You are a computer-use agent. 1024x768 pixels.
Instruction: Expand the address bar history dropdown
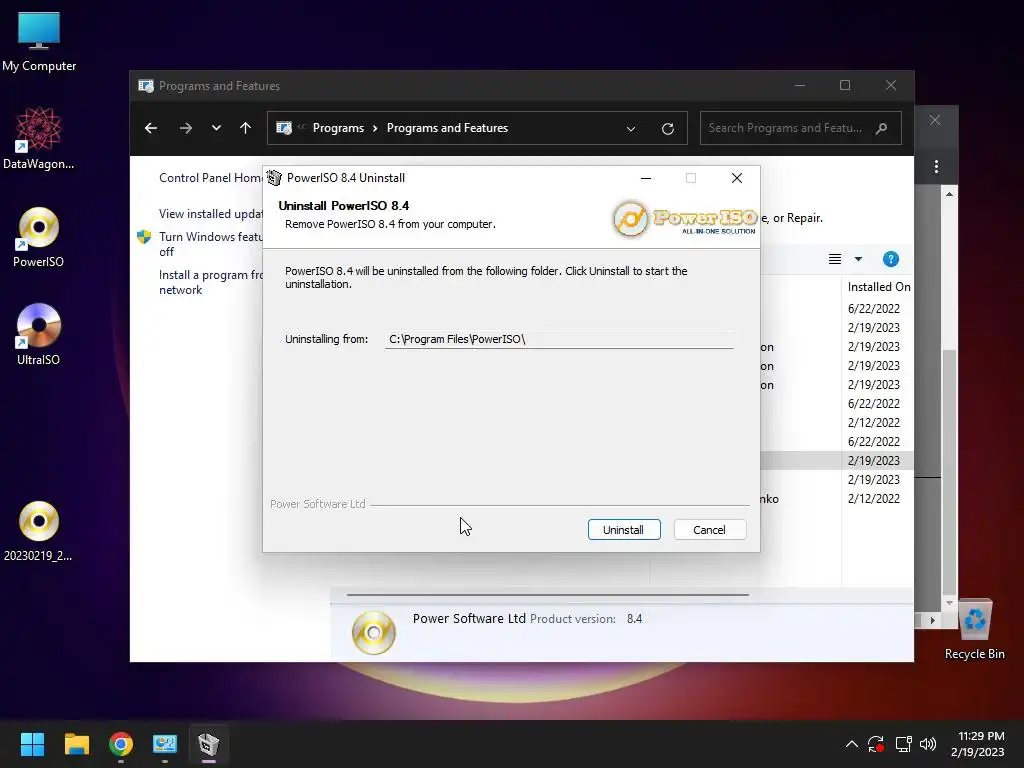click(x=631, y=129)
